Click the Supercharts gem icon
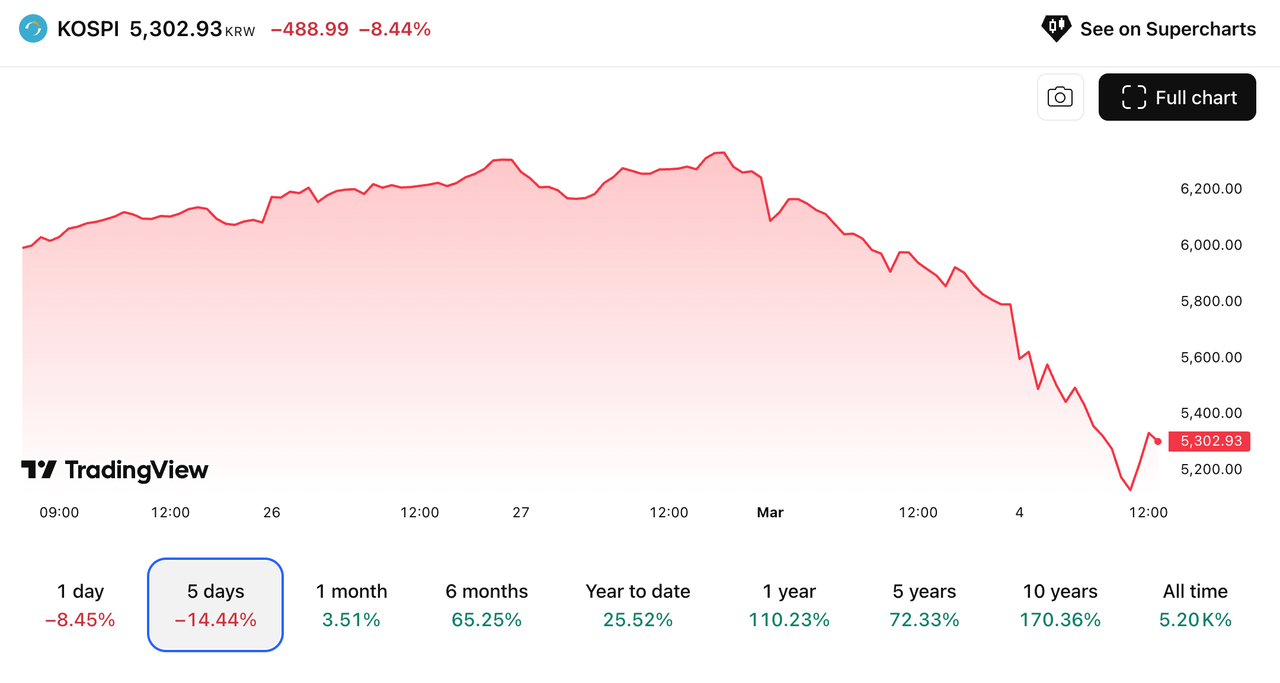This screenshot has height=683, width=1280. pos(1055,28)
